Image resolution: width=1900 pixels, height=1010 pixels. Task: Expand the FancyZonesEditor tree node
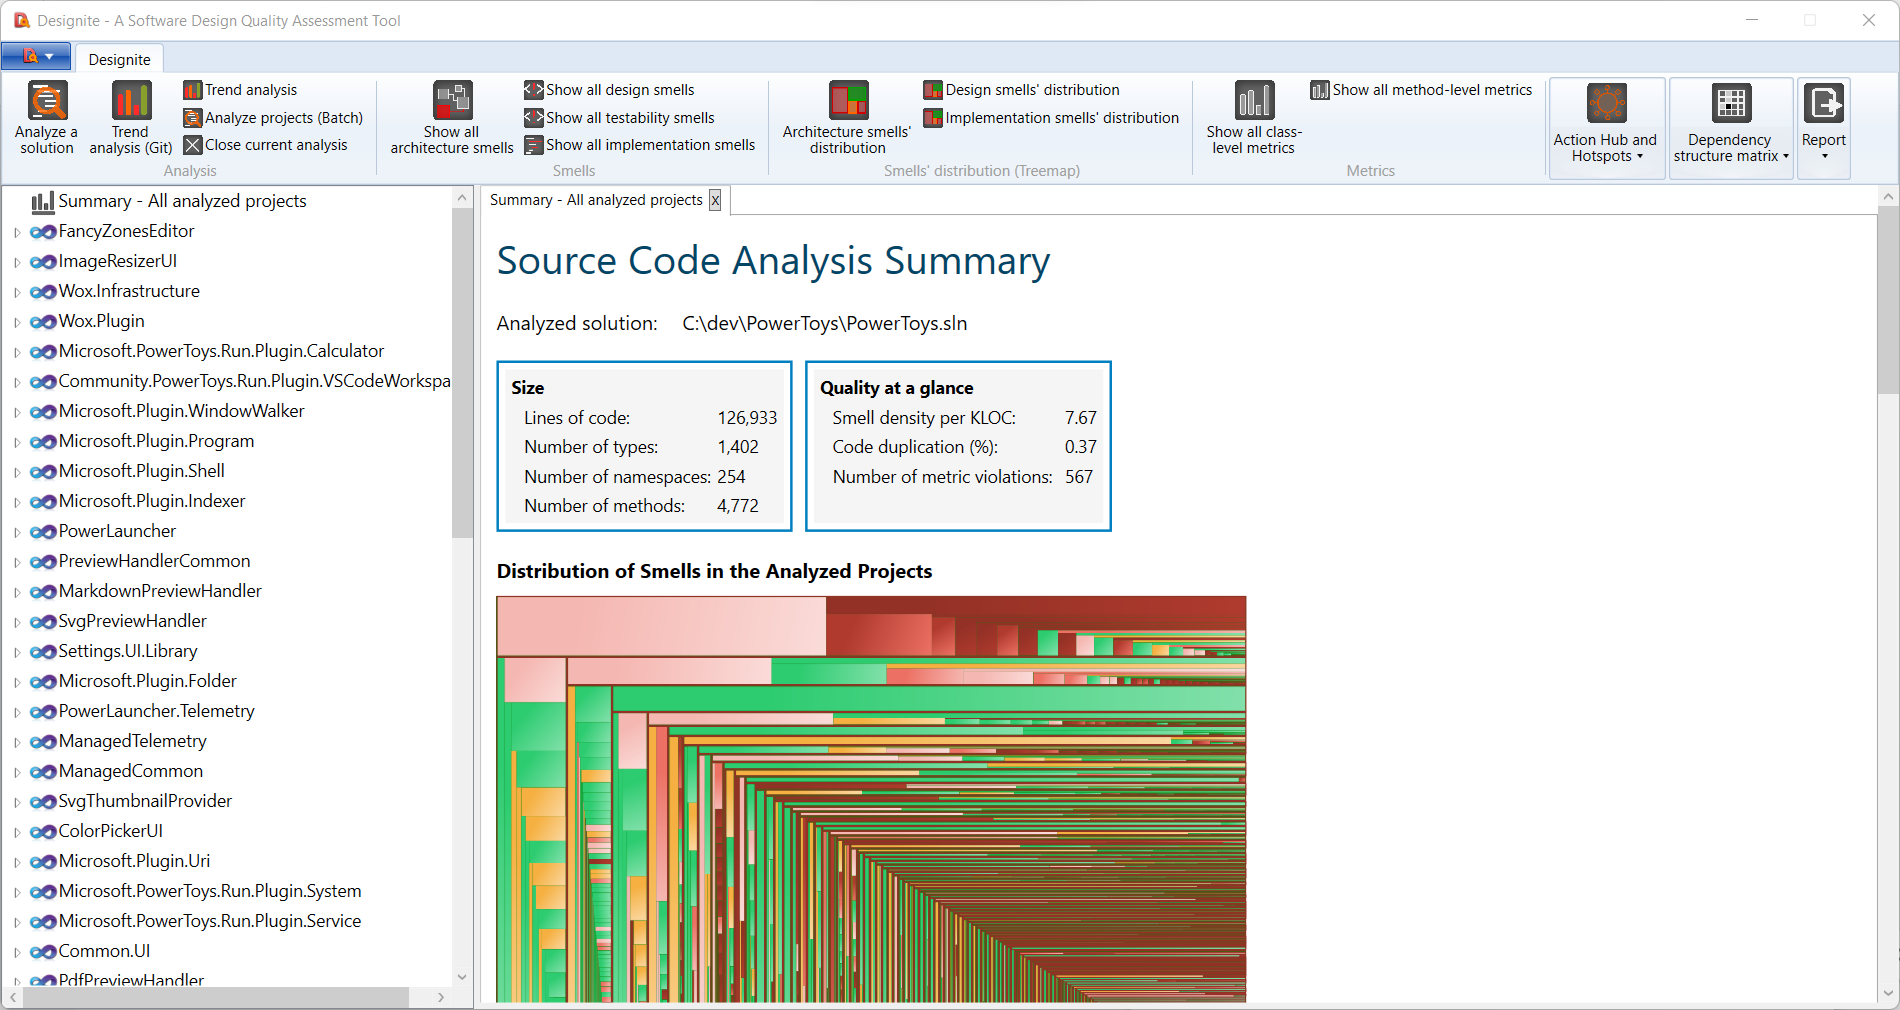click(17, 232)
